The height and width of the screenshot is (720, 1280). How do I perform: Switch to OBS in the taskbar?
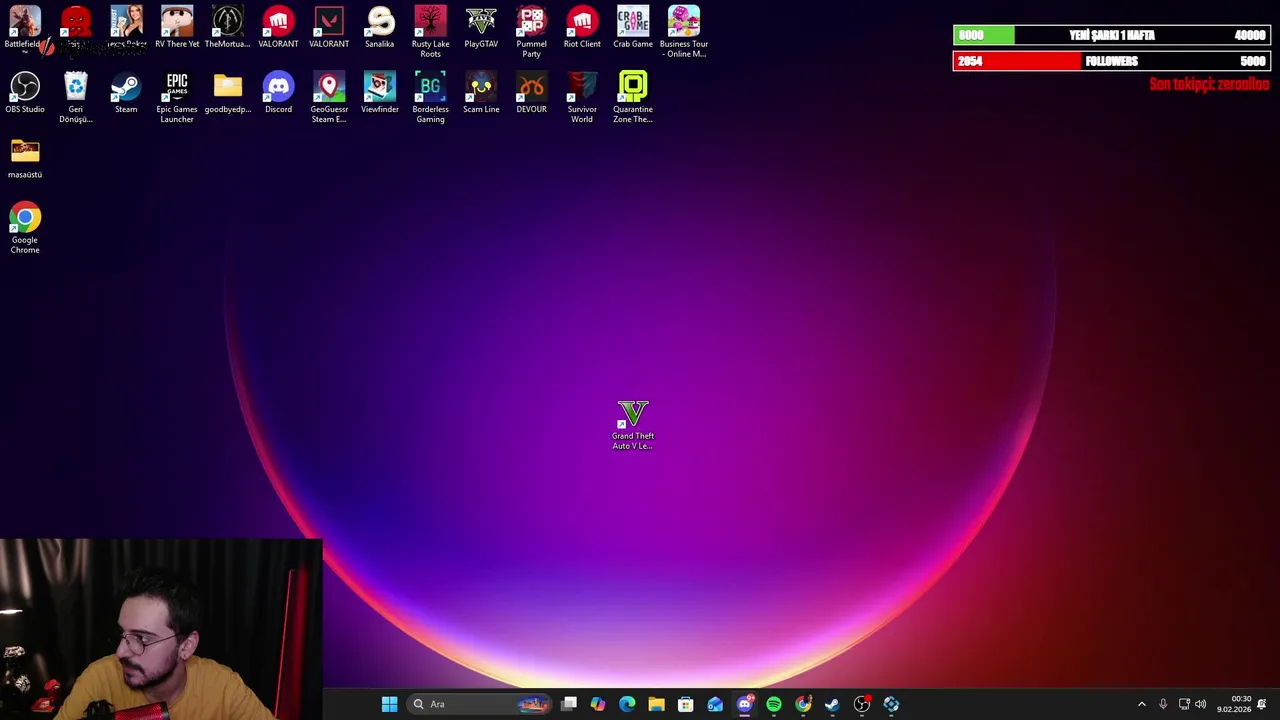point(862,704)
